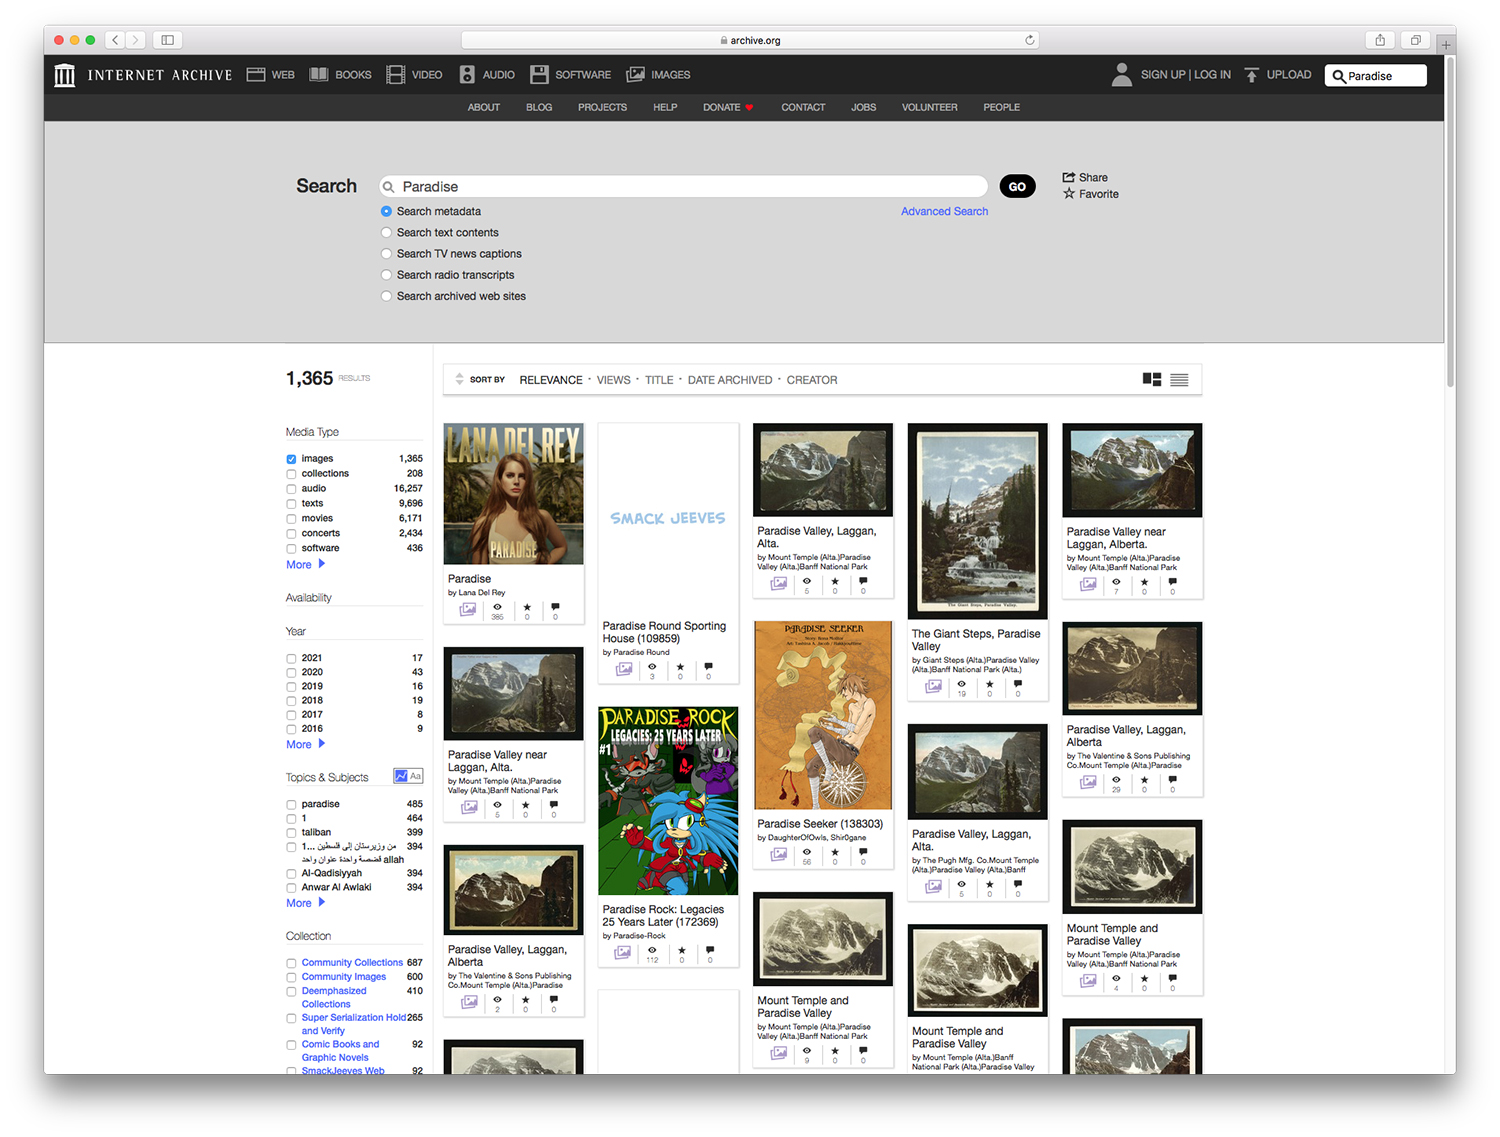Image resolution: width=1500 pixels, height=1137 pixels.
Task: Sort results by Date Archived
Action: 730,380
